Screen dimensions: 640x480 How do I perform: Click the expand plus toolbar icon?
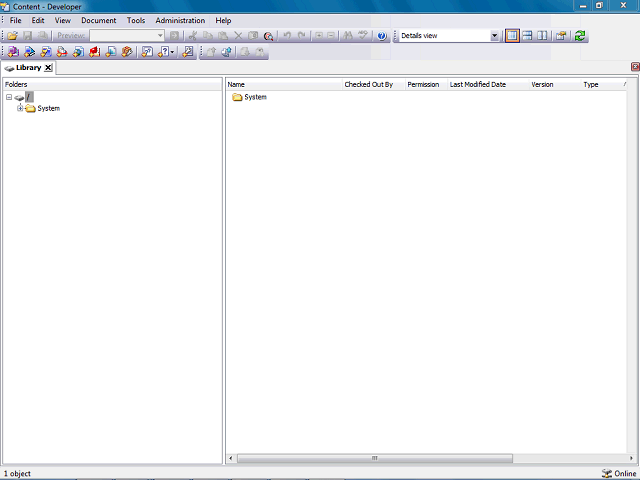319,36
